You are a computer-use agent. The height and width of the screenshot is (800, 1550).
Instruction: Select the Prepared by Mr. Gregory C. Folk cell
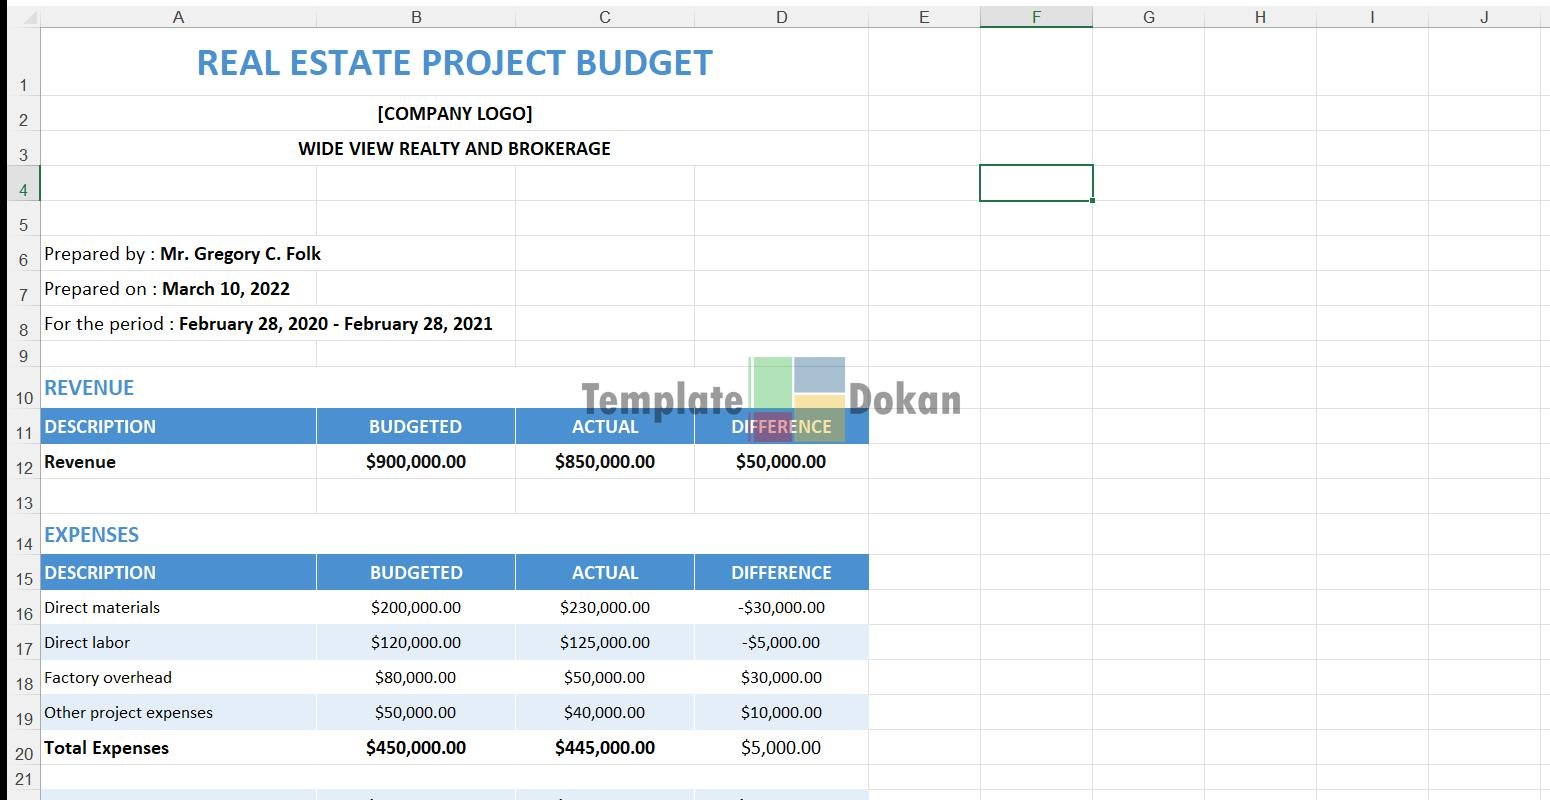(x=182, y=254)
